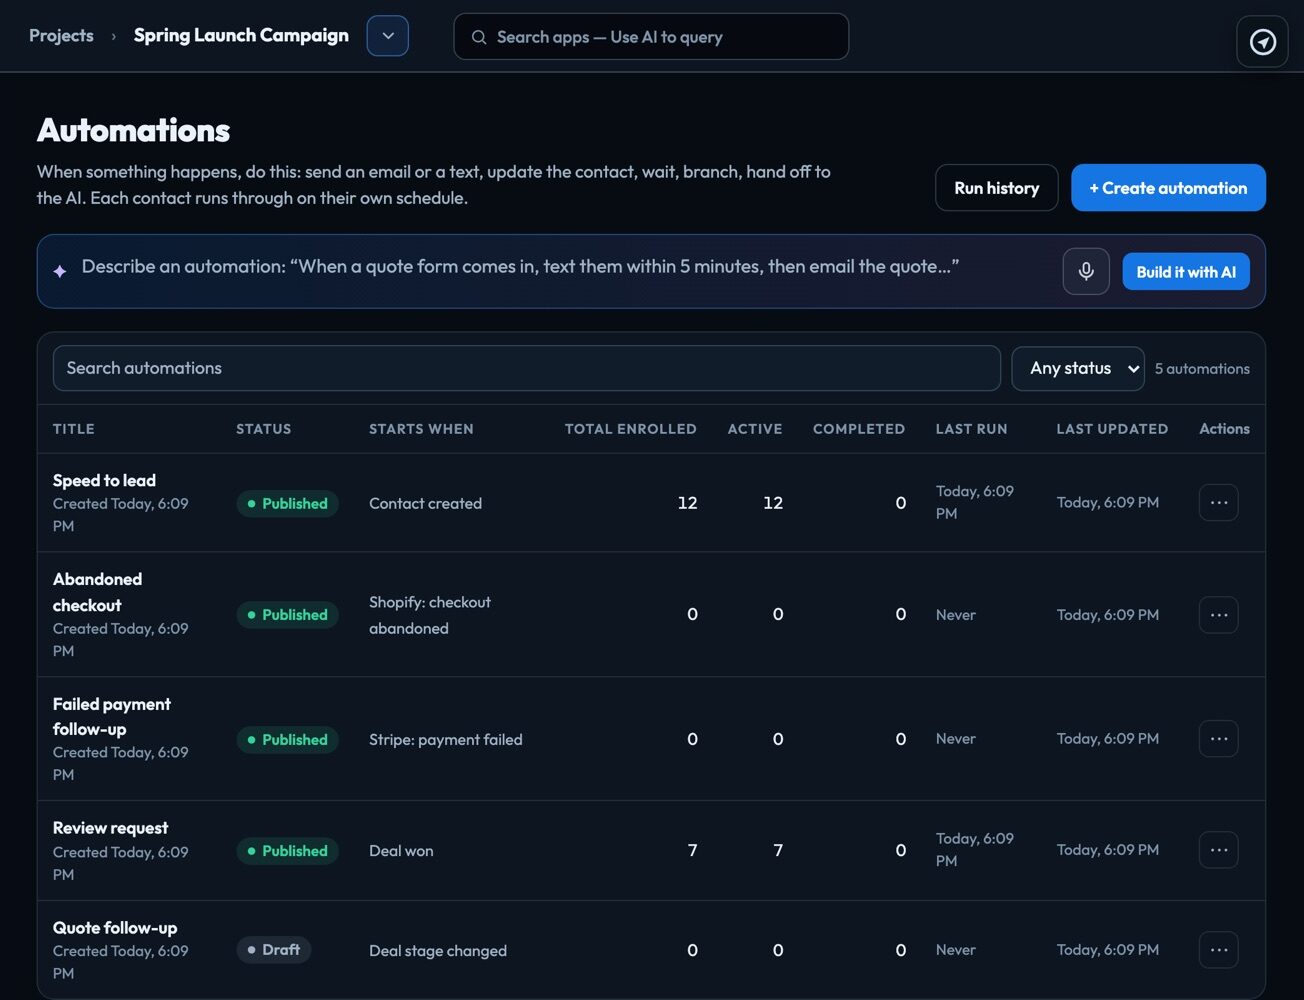Click the Draft status badge on Quote follow-up
Image resolution: width=1304 pixels, height=1000 pixels.
click(x=274, y=950)
